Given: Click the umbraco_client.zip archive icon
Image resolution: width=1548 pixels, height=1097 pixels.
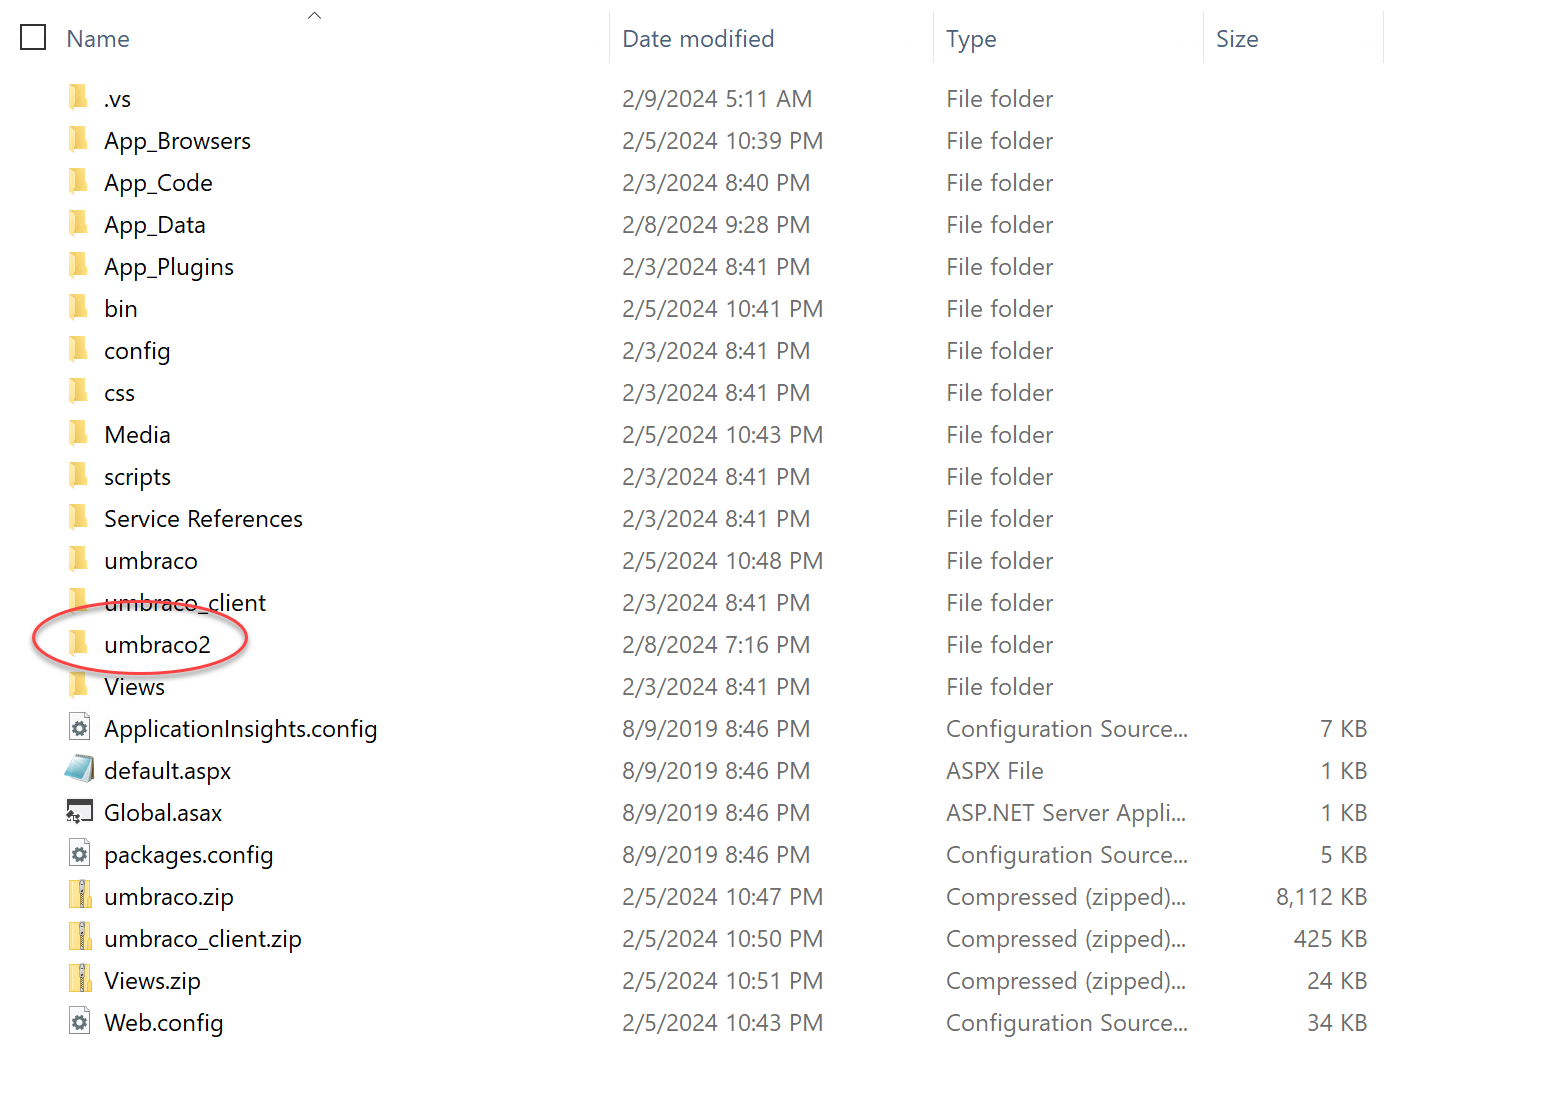Looking at the screenshot, I should (x=80, y=937).
